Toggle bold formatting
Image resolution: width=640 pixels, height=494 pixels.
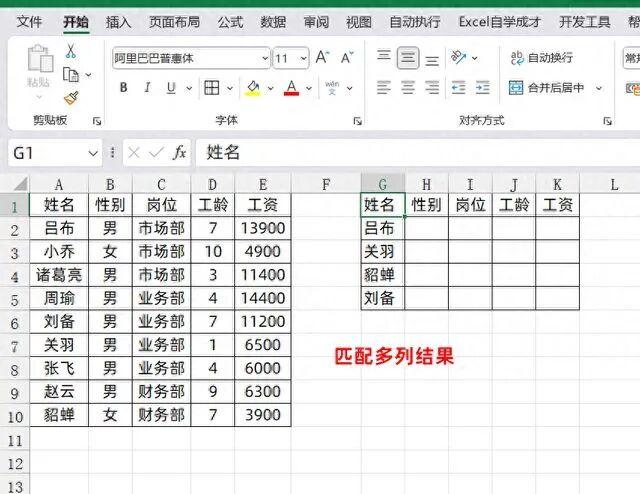point(123,87)
